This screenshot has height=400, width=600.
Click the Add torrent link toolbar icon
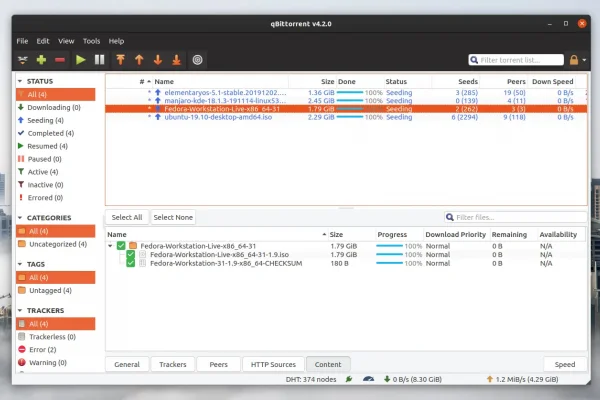point(23,60)
